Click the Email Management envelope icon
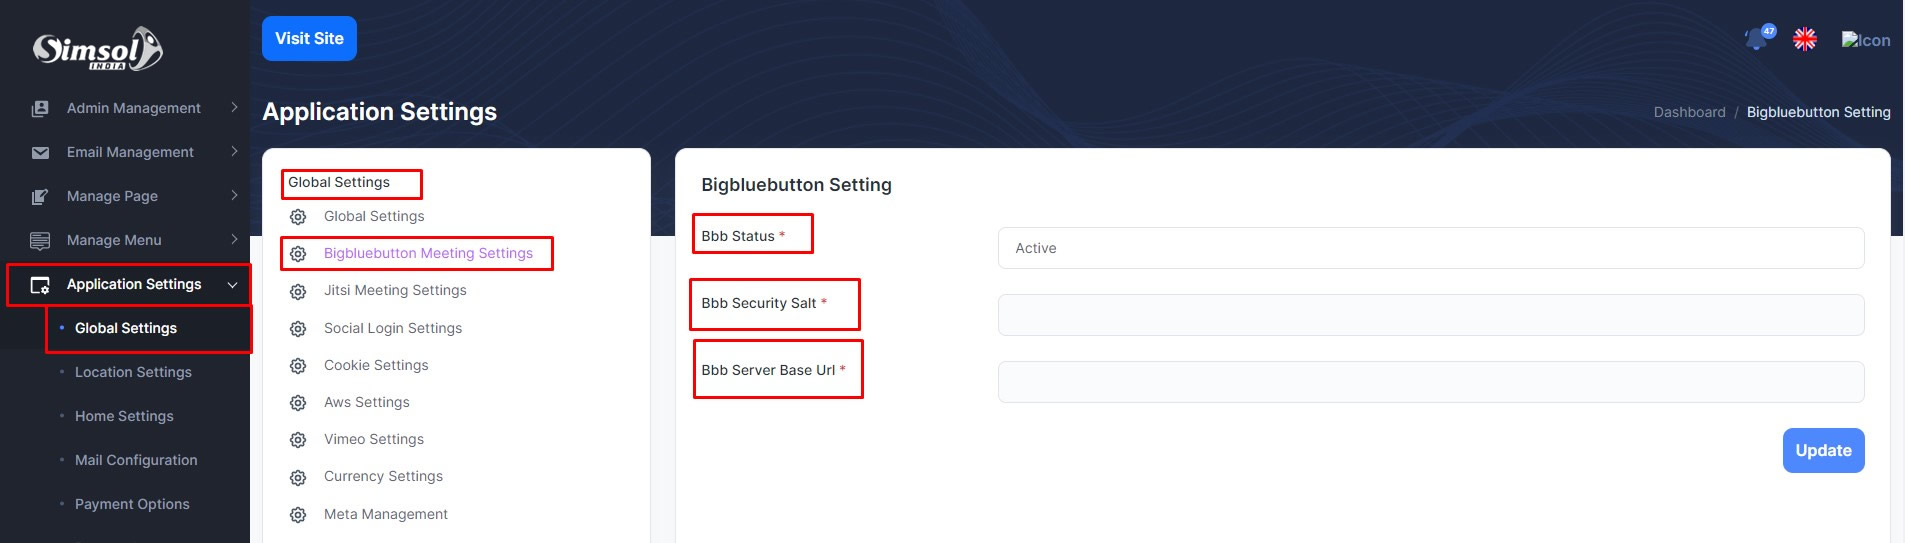The image size is (1905, 543). click(x=40, y=152)
